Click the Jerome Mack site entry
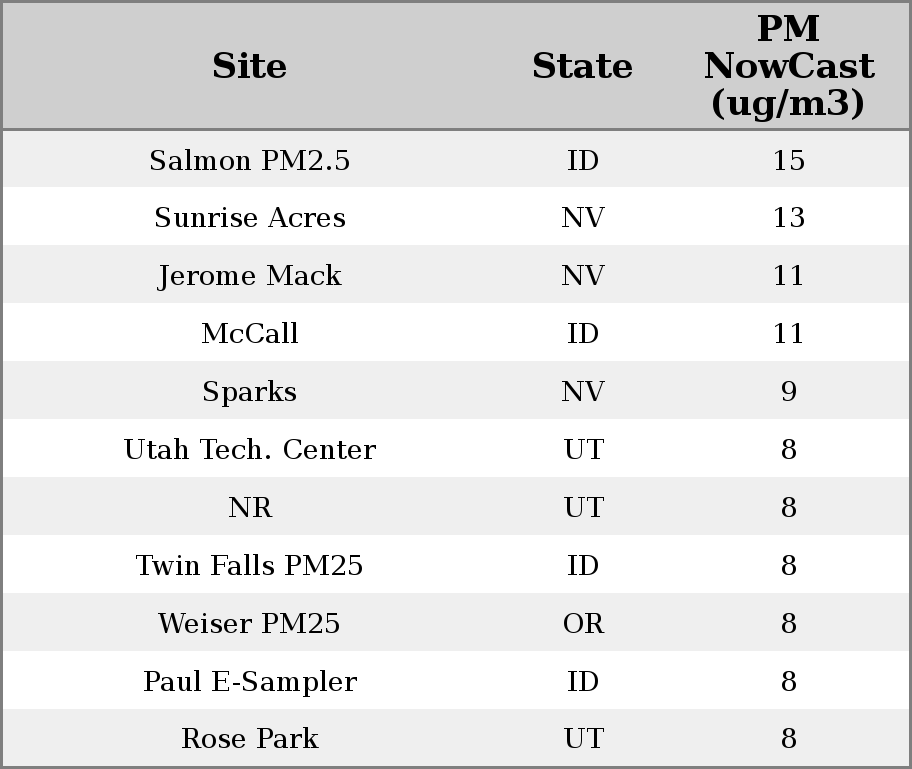Image resolution: width=912 pixels, height=769 pixels. [250, 276]
